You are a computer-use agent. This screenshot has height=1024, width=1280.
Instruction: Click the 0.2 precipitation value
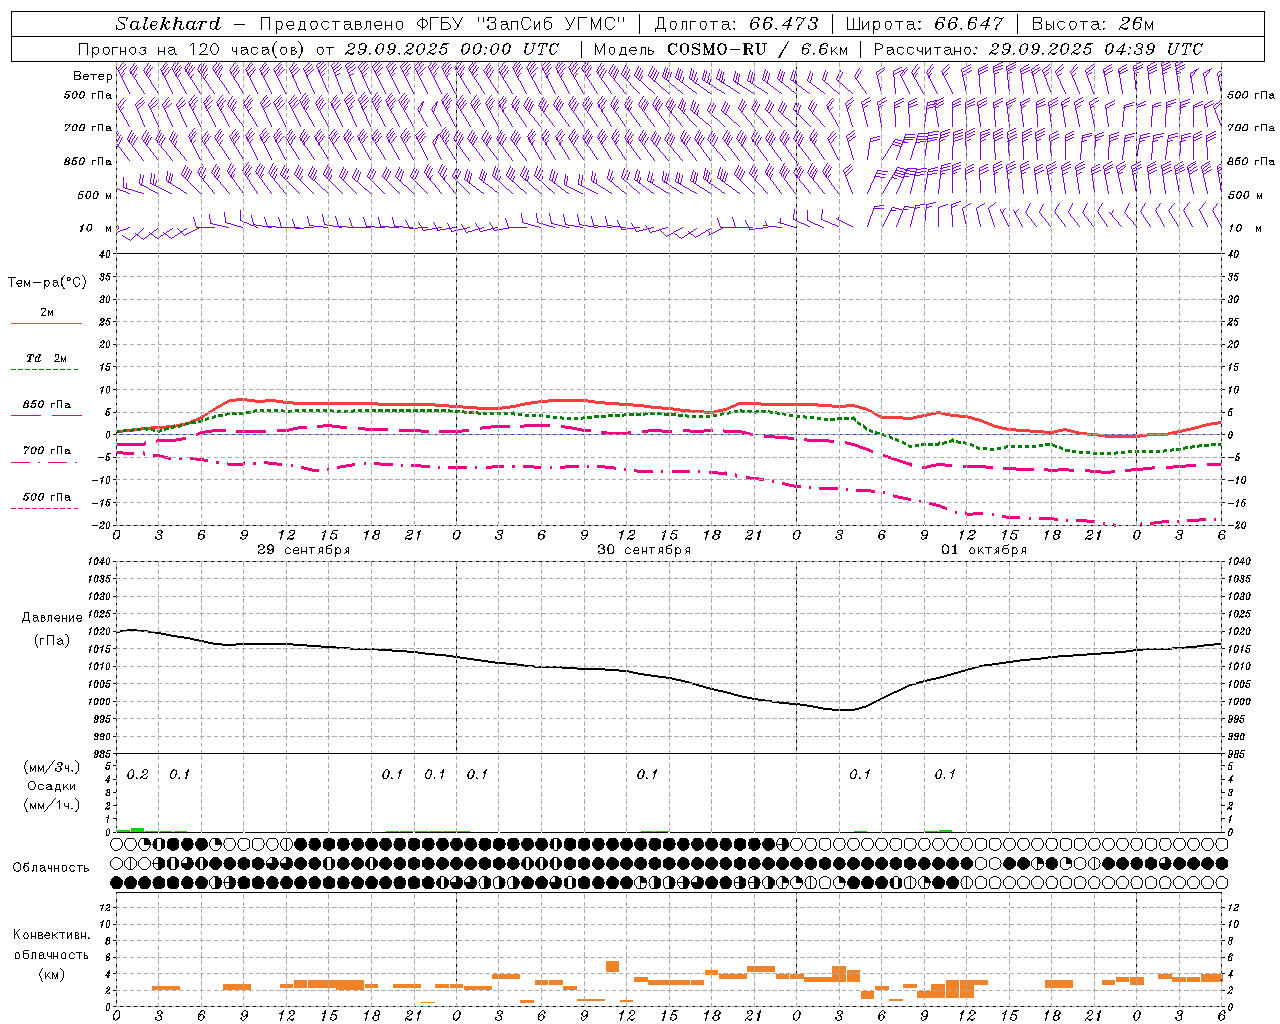138,774
